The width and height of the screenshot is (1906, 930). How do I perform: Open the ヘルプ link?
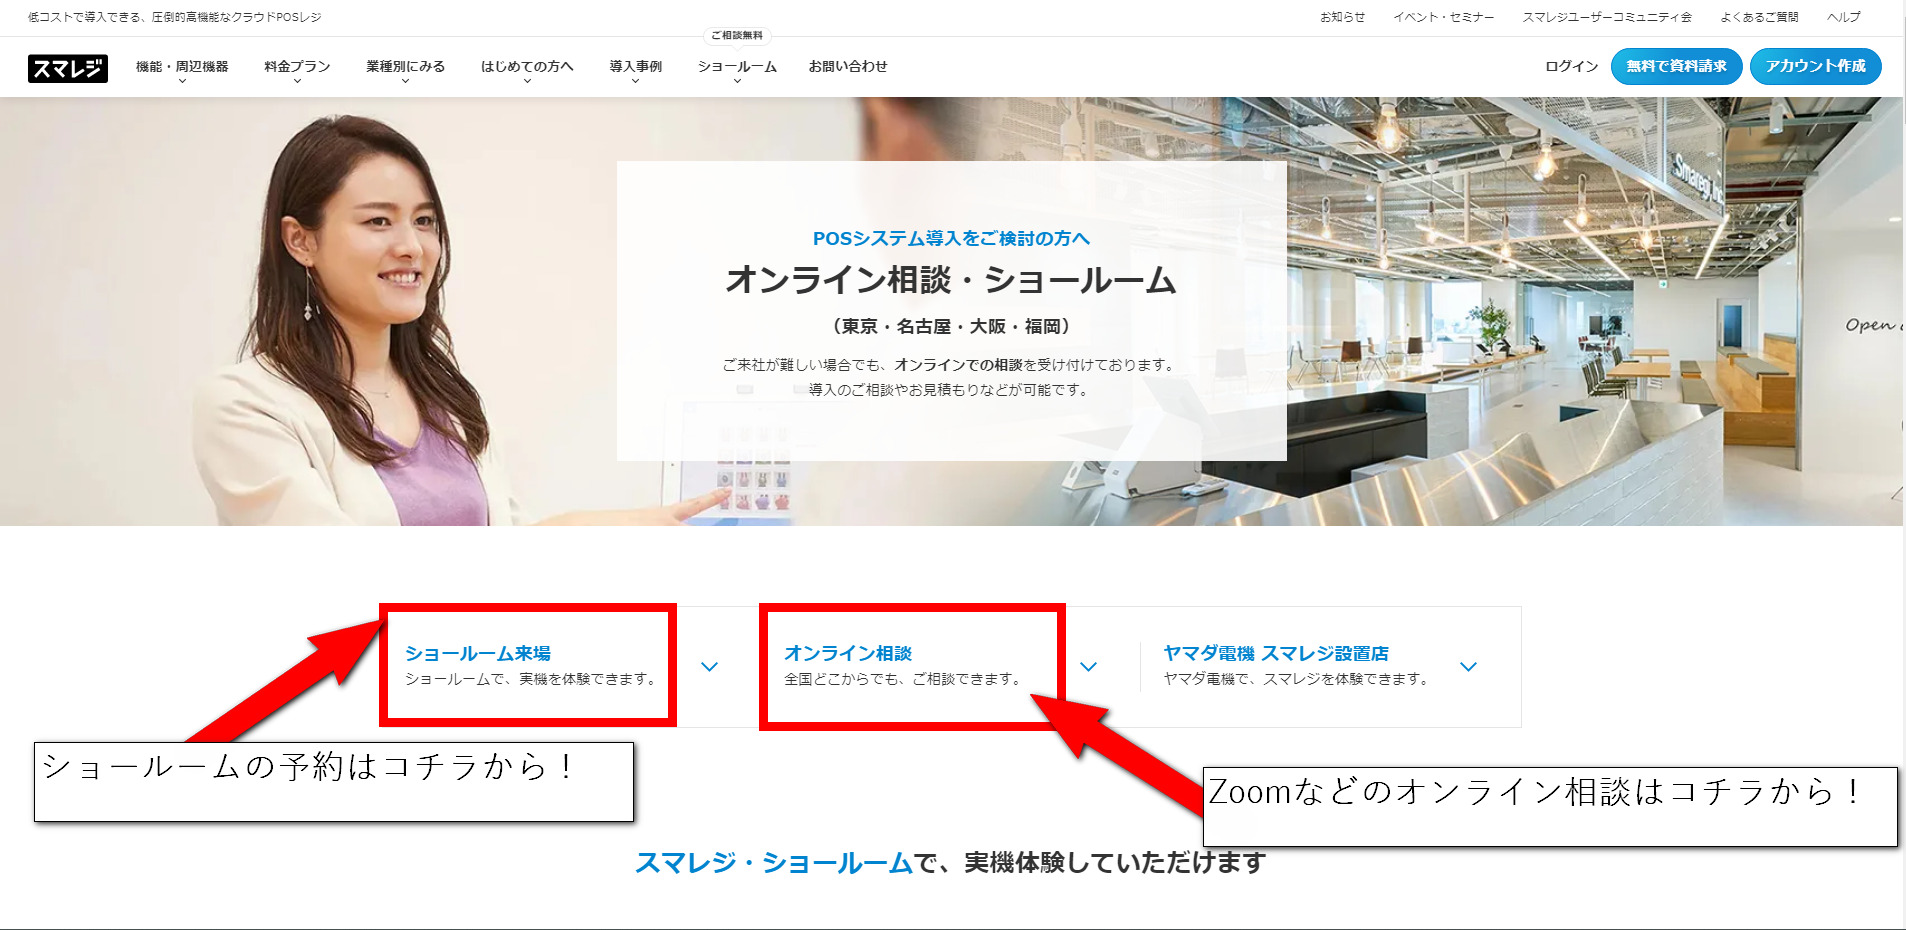(x=1843, y=17)
